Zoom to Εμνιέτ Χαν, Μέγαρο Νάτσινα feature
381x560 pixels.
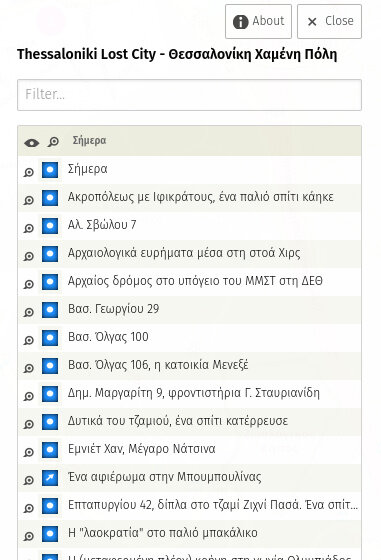(x=29, y=452)
